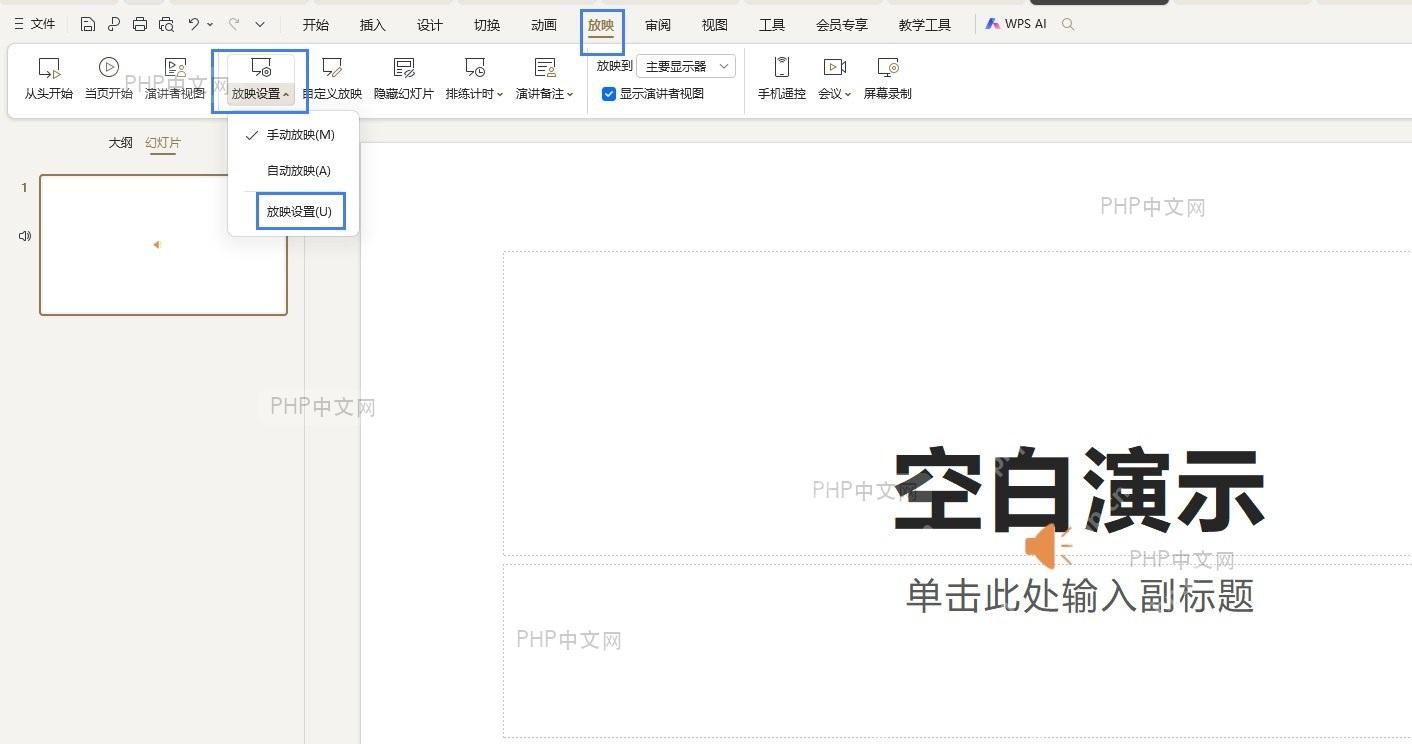
Task: Click the print icon in quick access toolbar
Action: 140,24
